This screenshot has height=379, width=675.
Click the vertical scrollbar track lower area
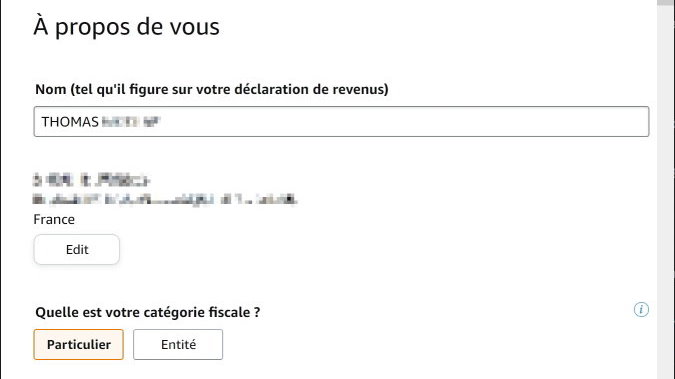click(x=666, y=258)
